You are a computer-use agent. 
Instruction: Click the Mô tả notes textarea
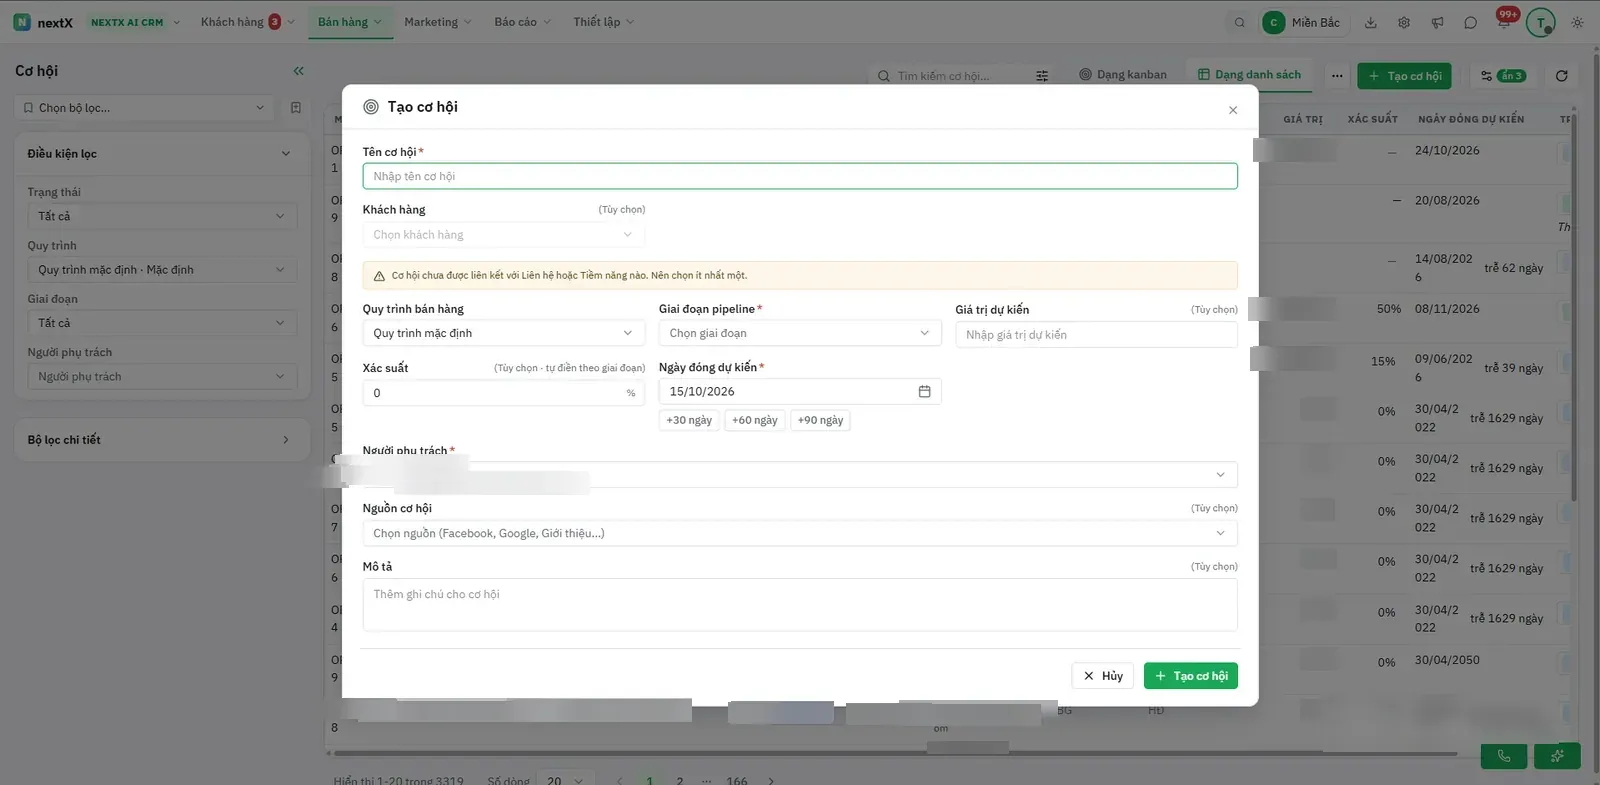[800, 605]
